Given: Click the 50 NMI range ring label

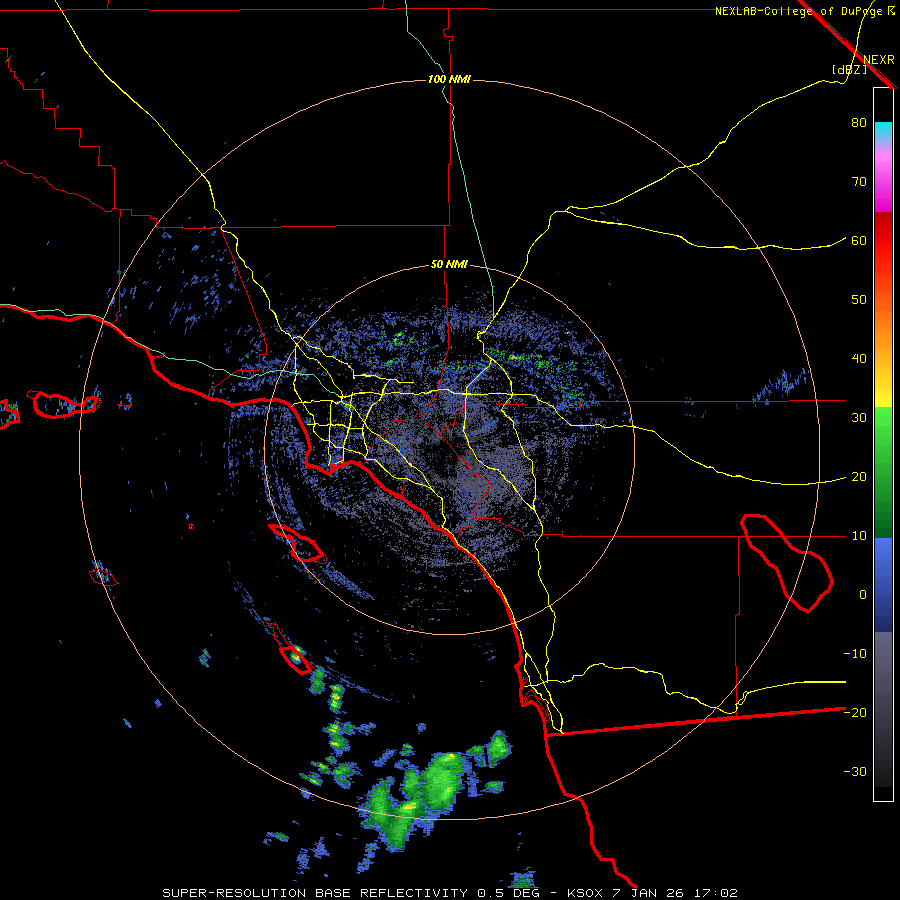Looking at the screenshot, I should [x=449, y=265].
